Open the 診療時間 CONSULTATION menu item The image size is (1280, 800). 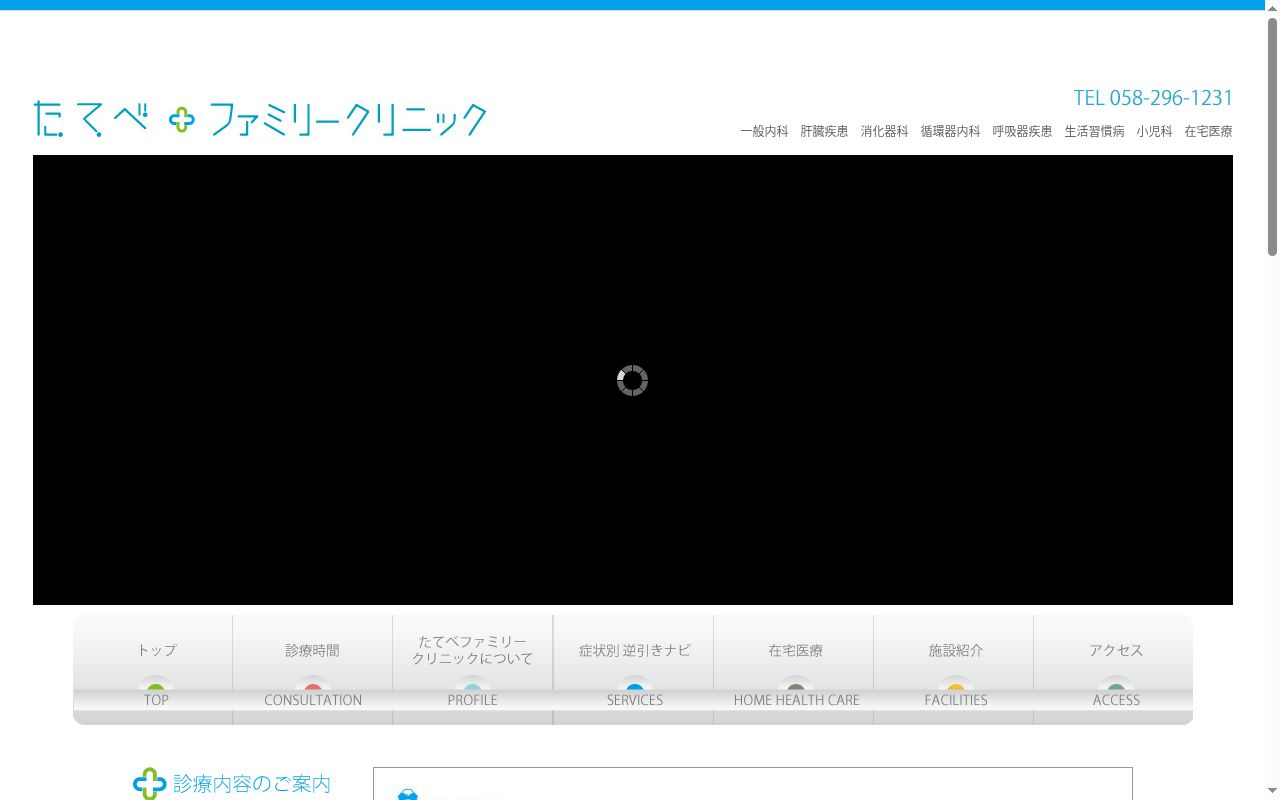[x=313, y=670]
